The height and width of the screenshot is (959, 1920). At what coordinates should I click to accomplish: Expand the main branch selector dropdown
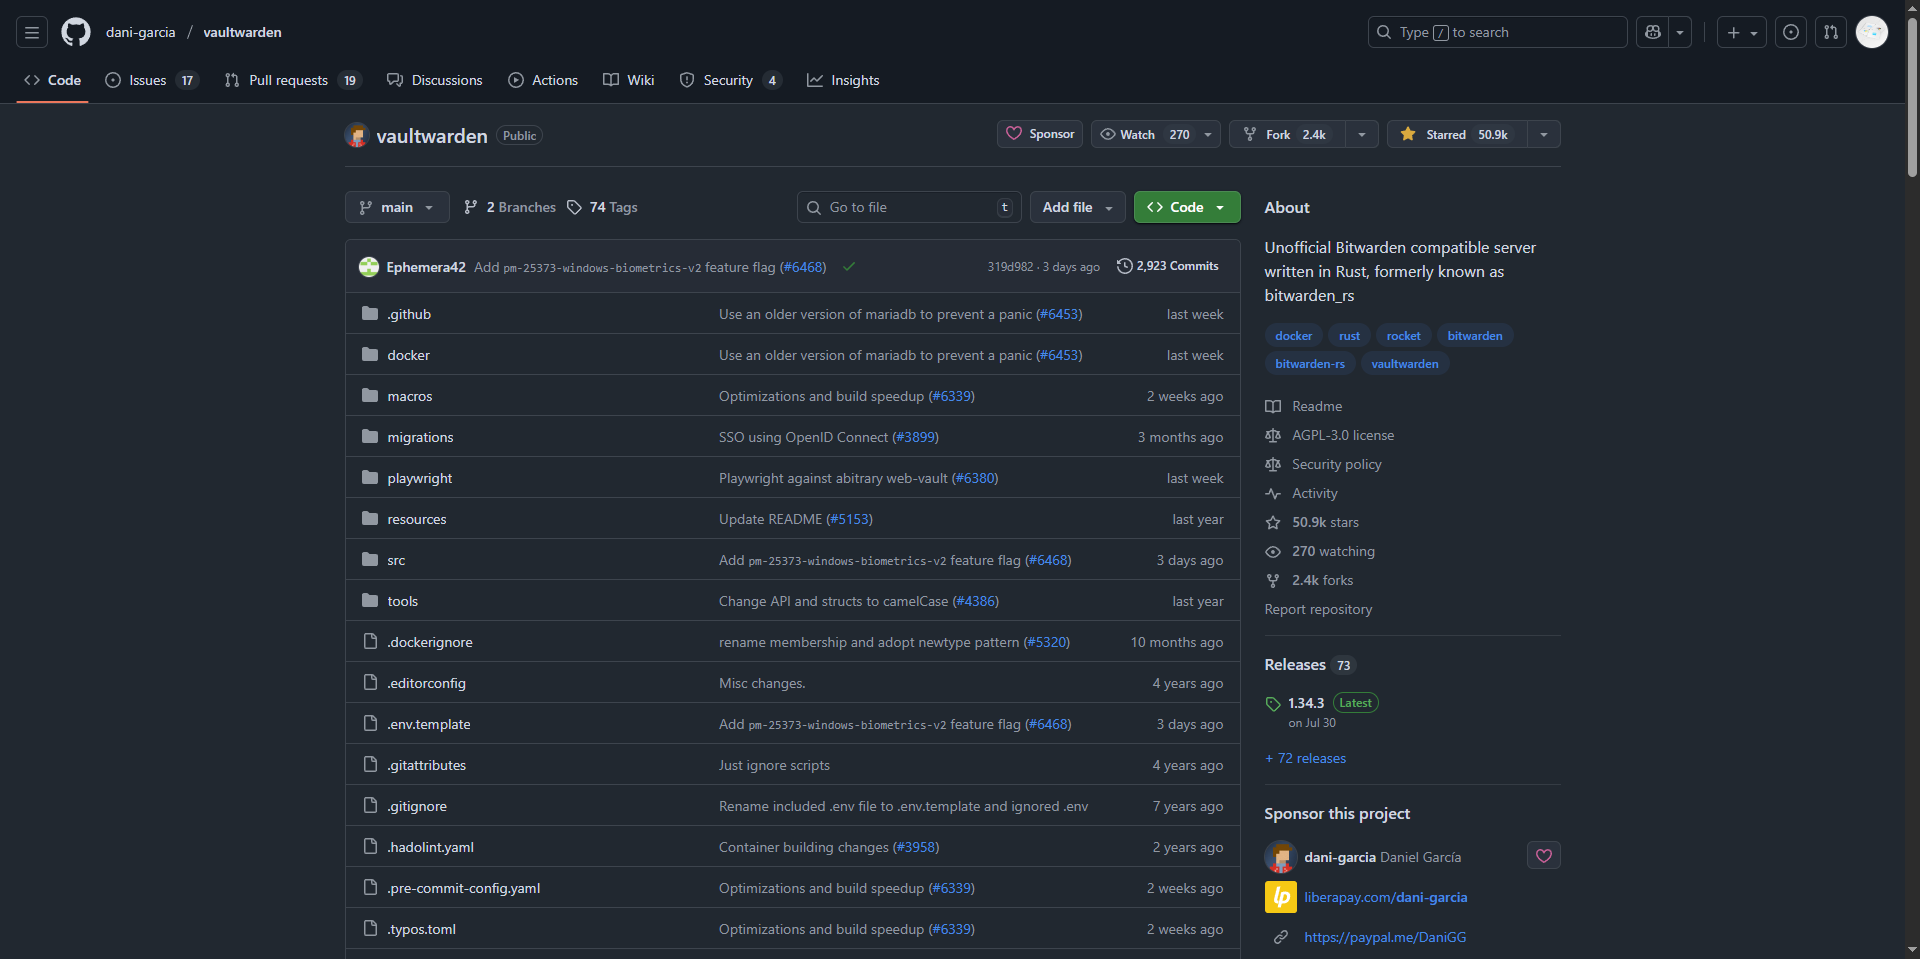(x=397, y=207)
